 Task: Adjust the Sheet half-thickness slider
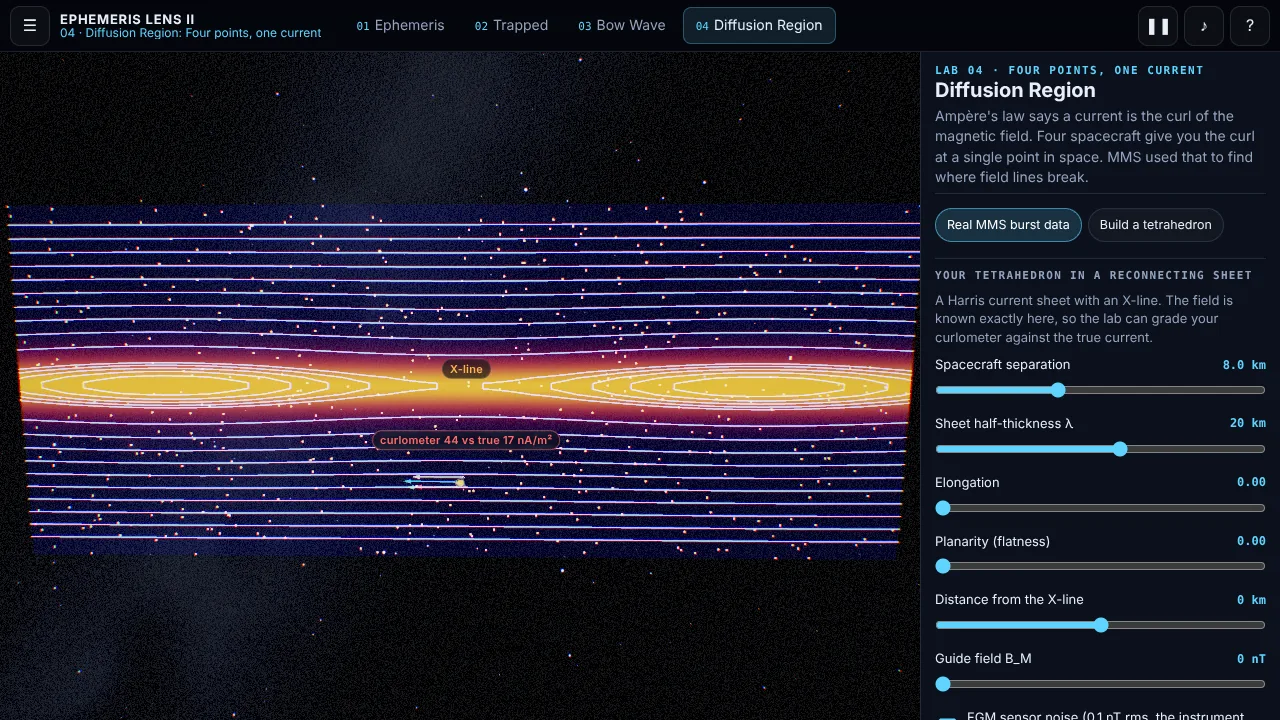(x=1100, y=449)
